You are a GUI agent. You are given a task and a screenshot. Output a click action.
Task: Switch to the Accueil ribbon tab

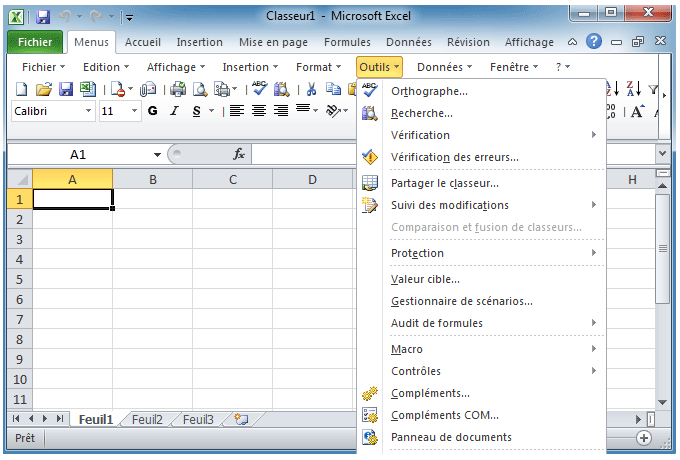143,42
